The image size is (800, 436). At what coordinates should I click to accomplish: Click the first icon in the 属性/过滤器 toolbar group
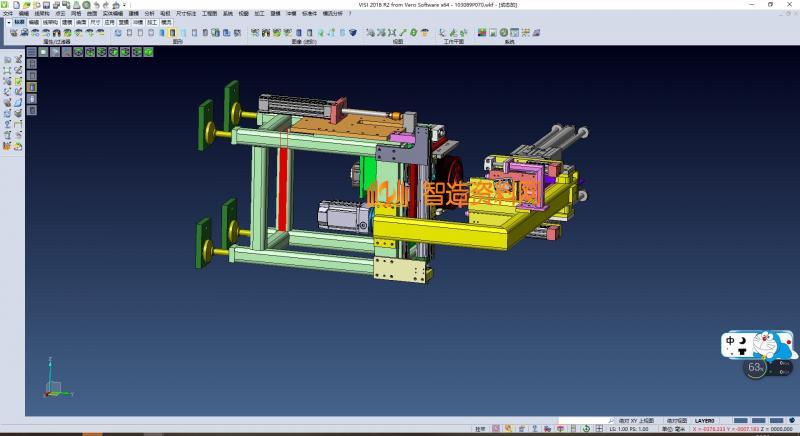(x=13, y=32)
